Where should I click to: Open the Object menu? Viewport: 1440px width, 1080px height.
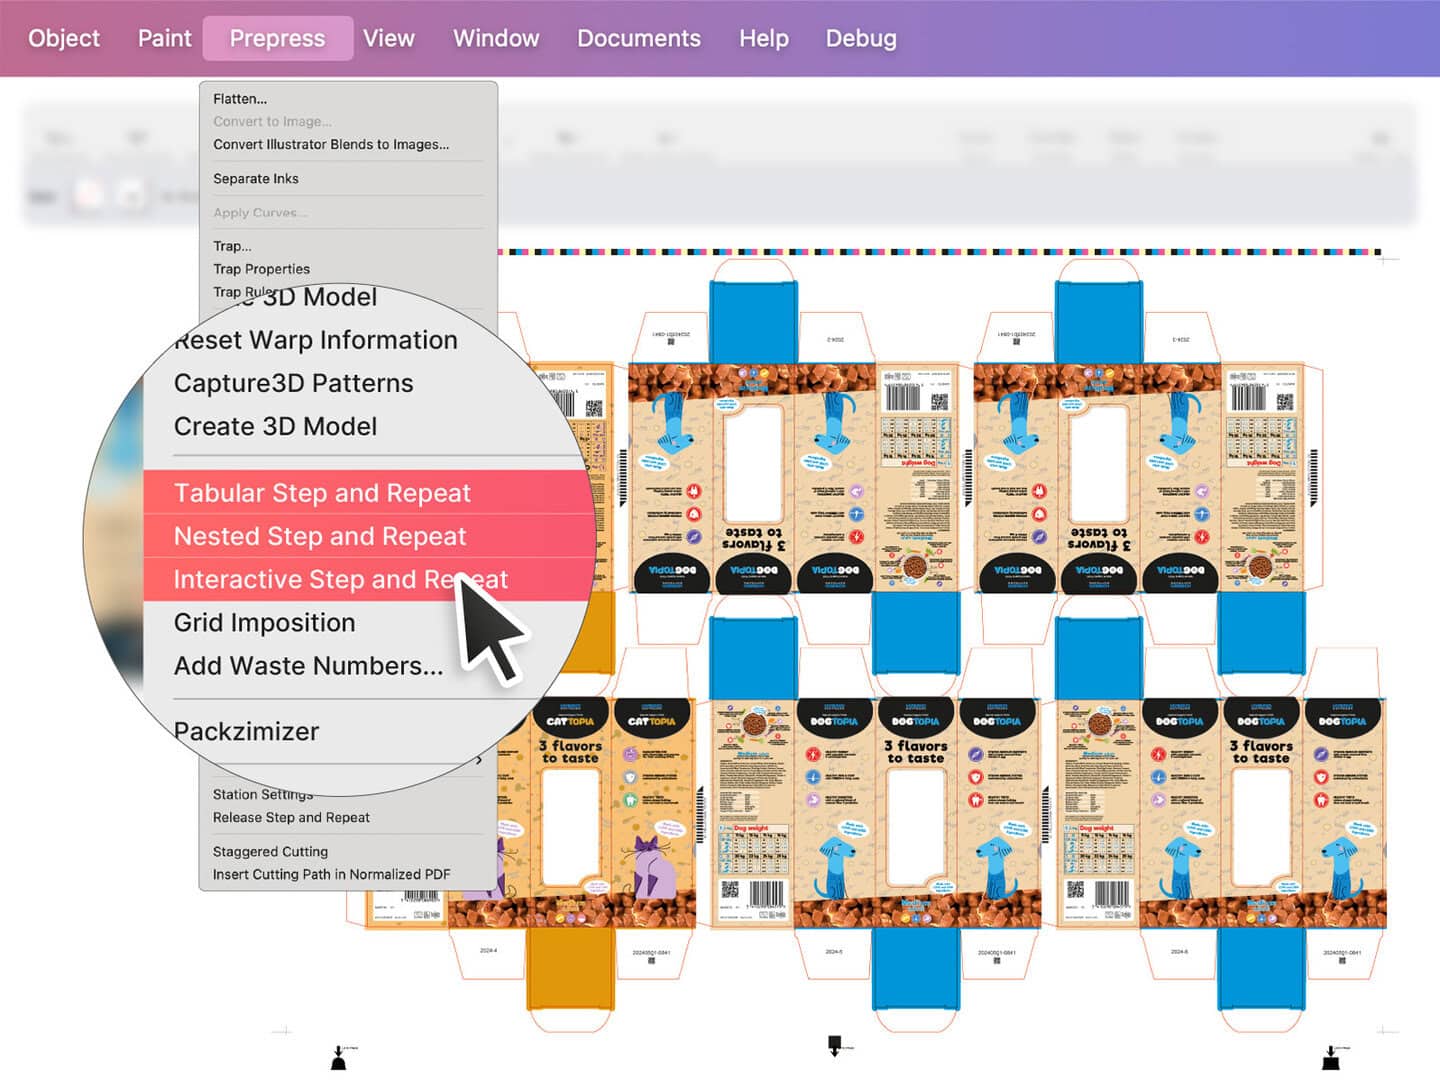point(64,38)
